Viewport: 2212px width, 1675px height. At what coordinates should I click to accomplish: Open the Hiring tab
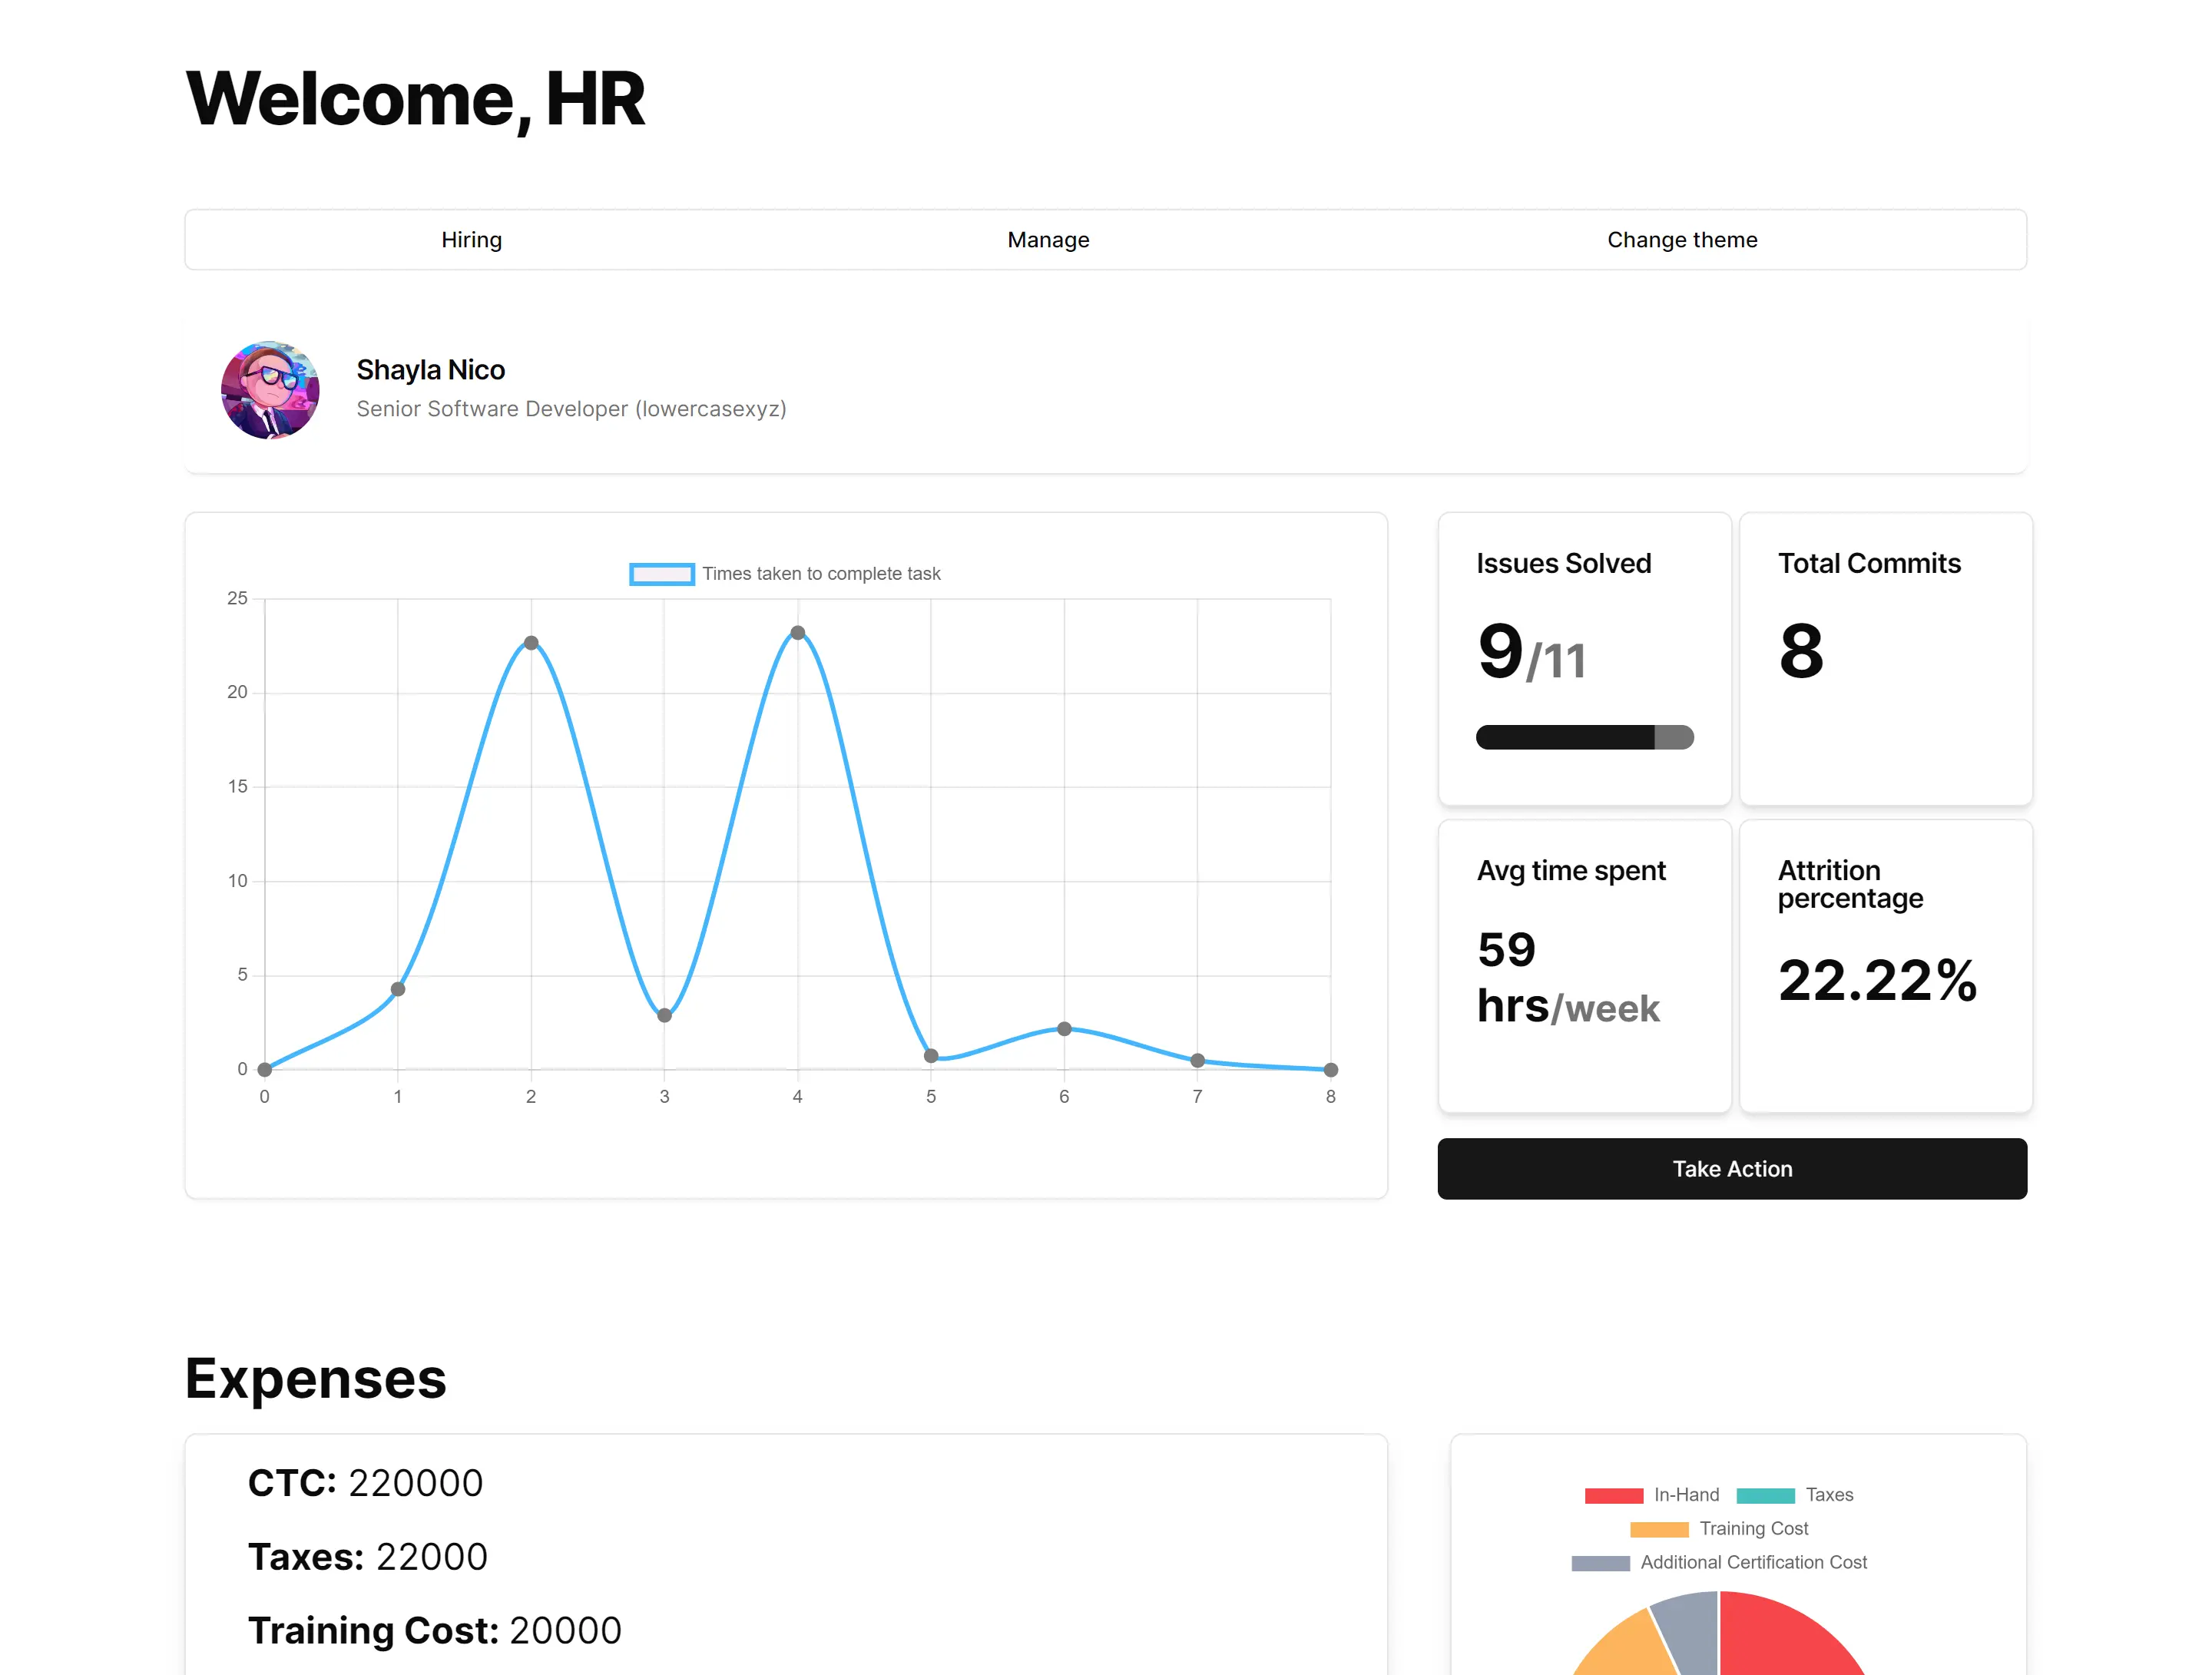coord(471,240)
